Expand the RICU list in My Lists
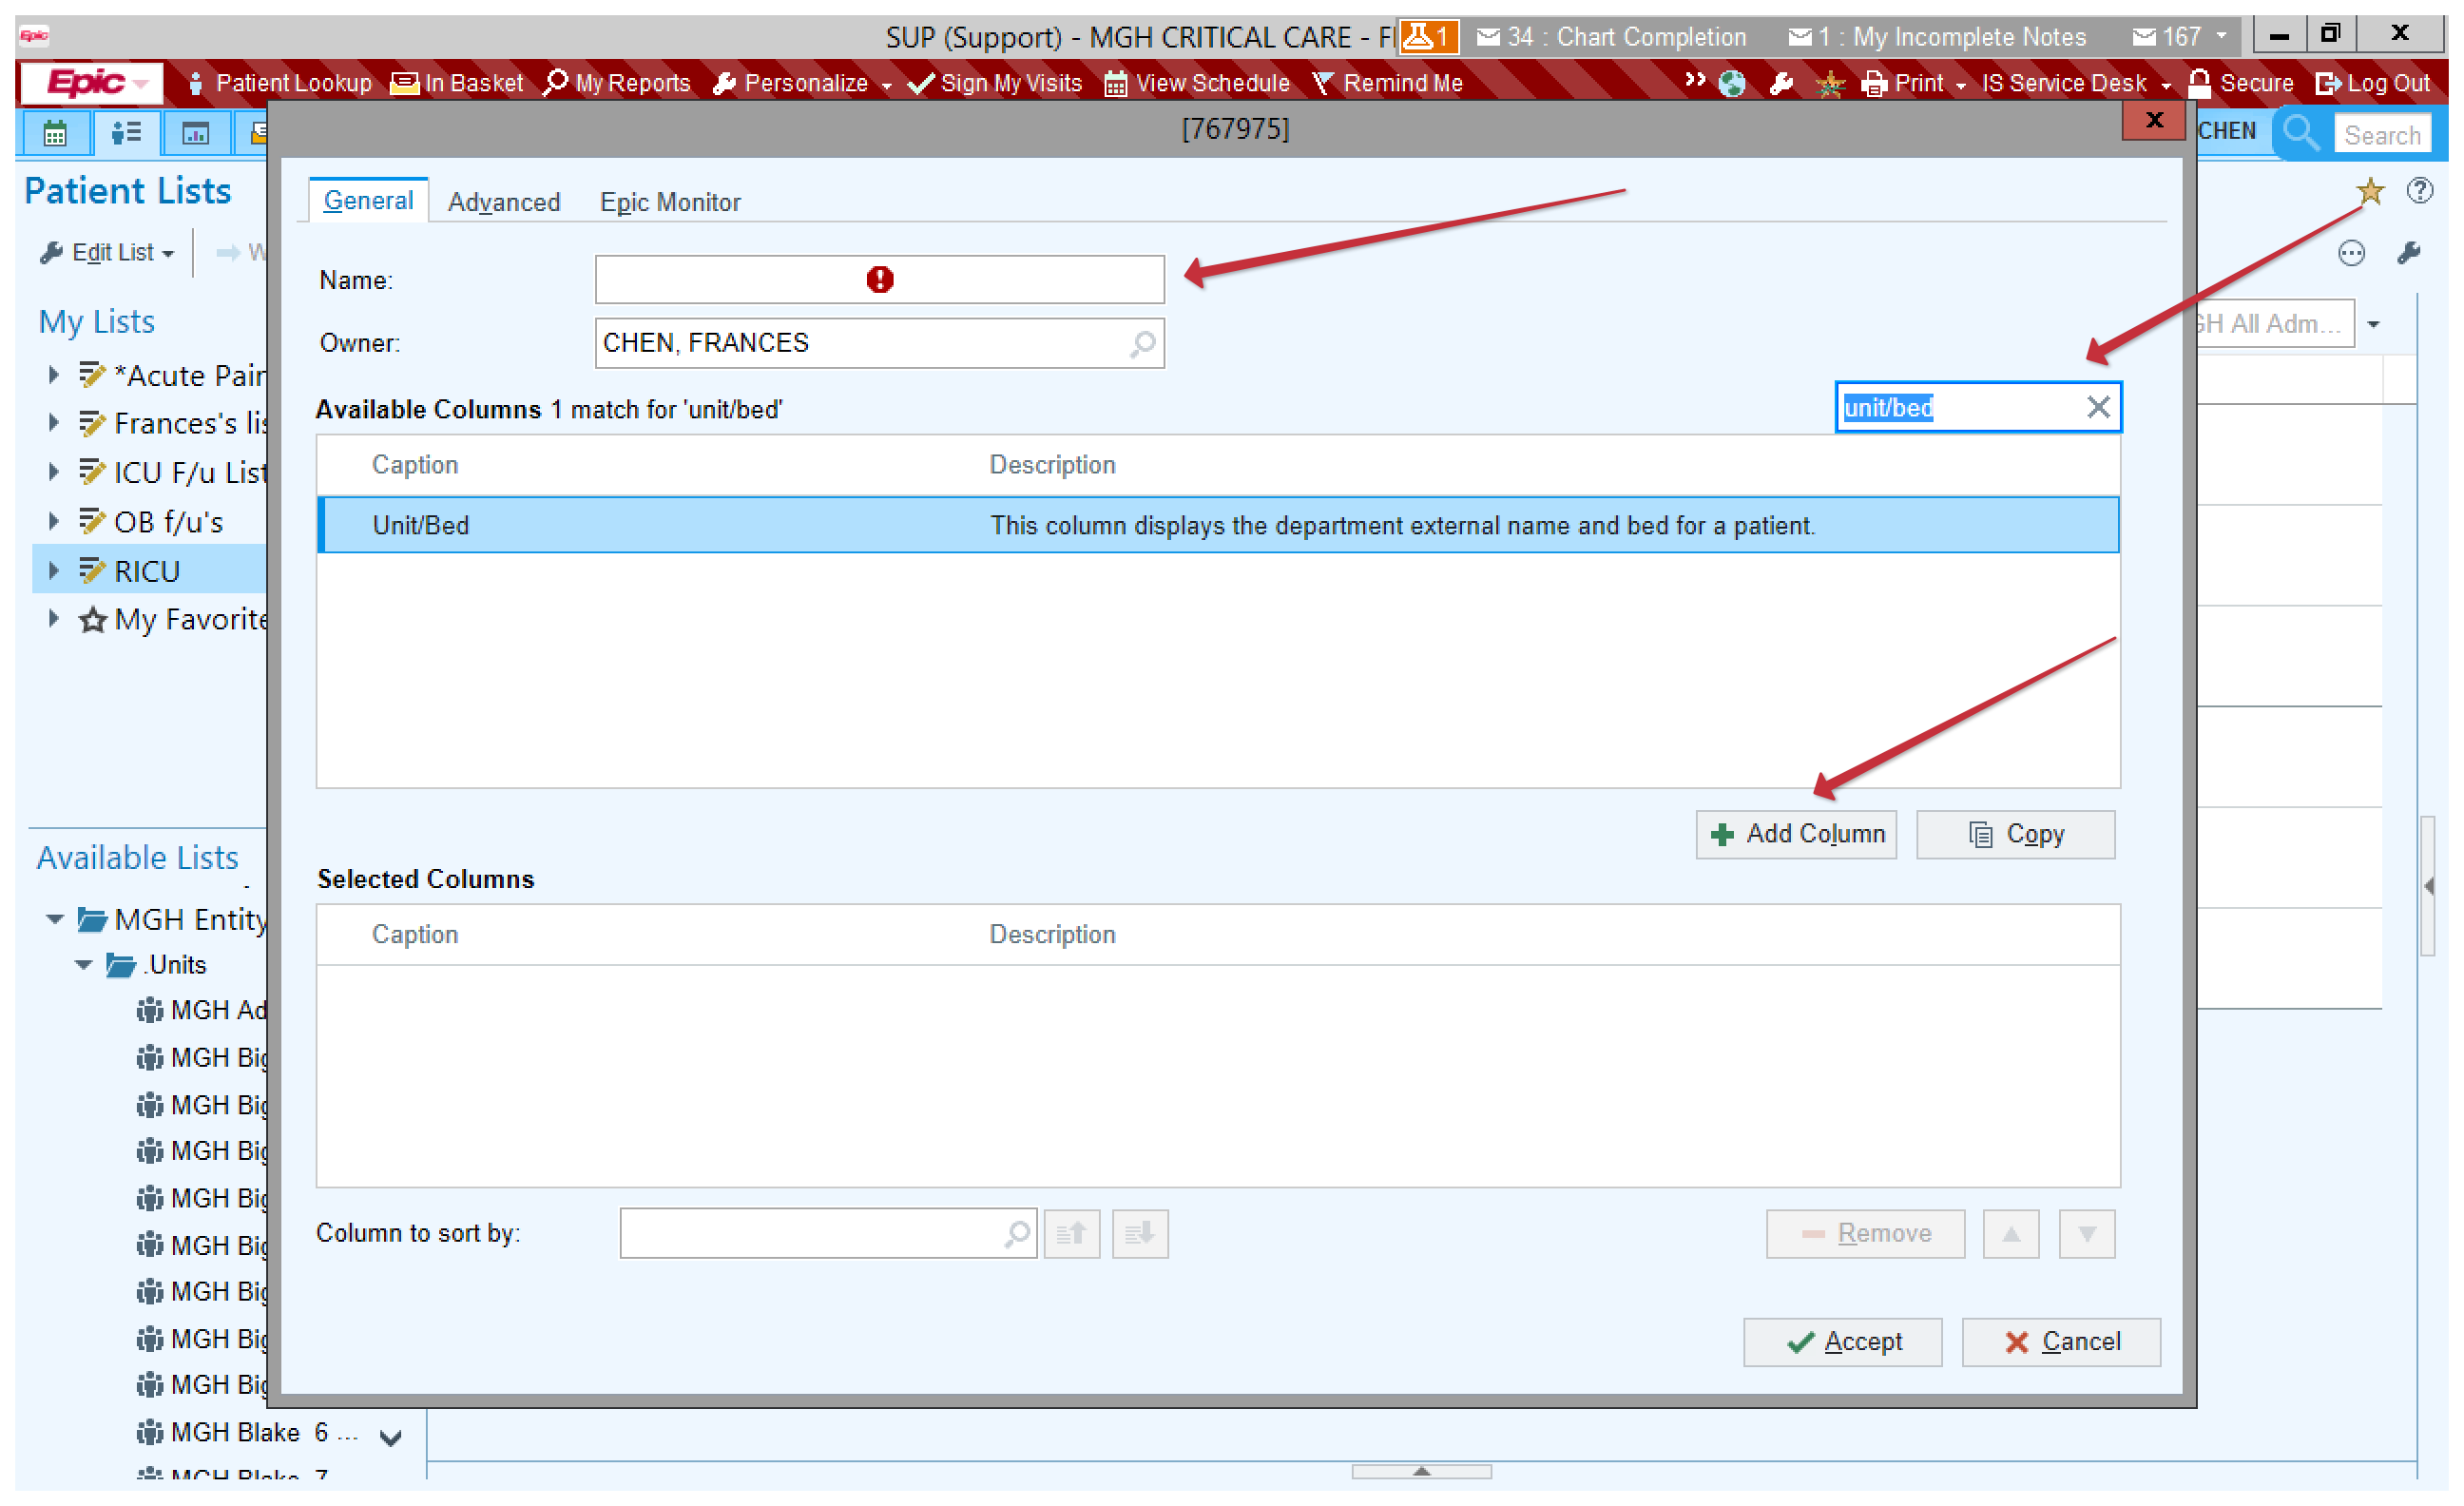 (54, 571)
